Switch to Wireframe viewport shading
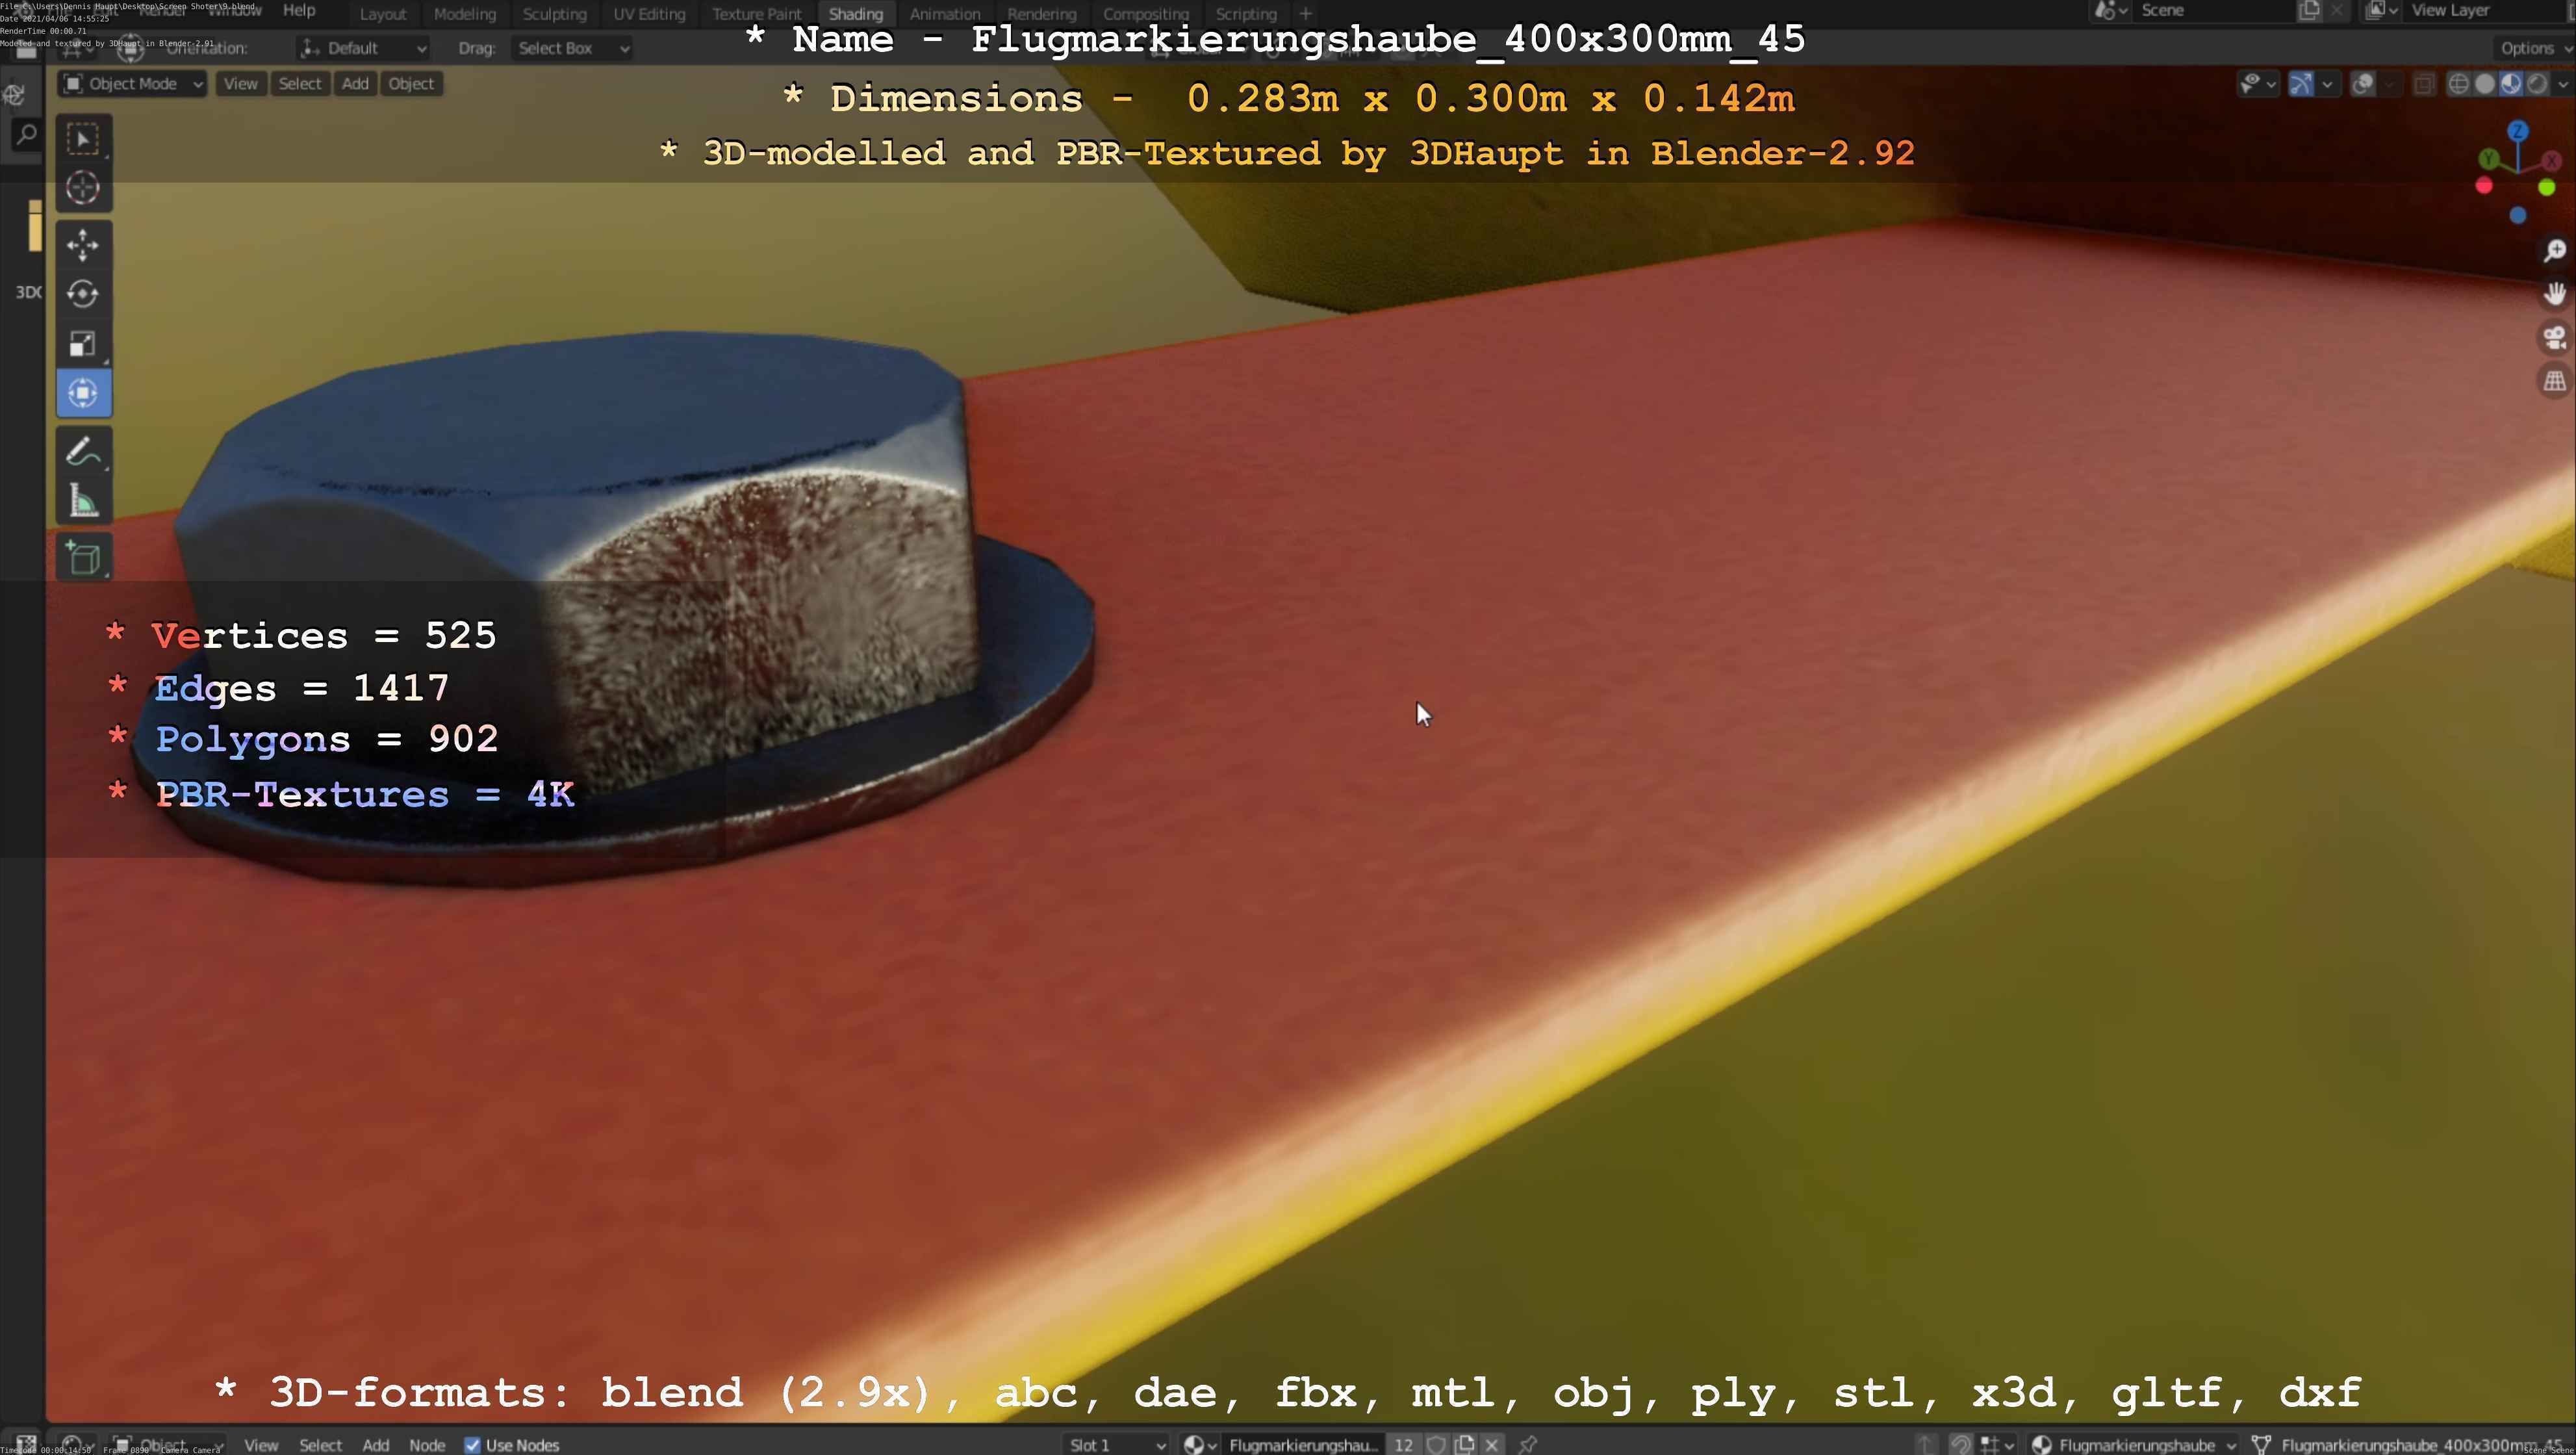The width and height of the screenshot is (2576, 1455). click(2458, 84)
